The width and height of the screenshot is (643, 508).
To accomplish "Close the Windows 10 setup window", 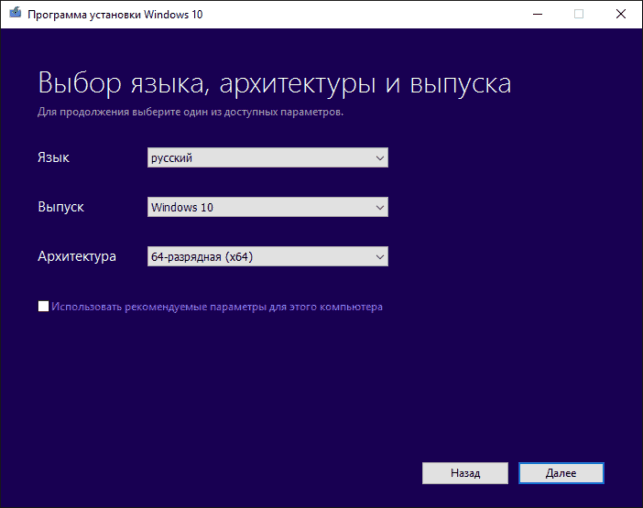I will [621, 14].
